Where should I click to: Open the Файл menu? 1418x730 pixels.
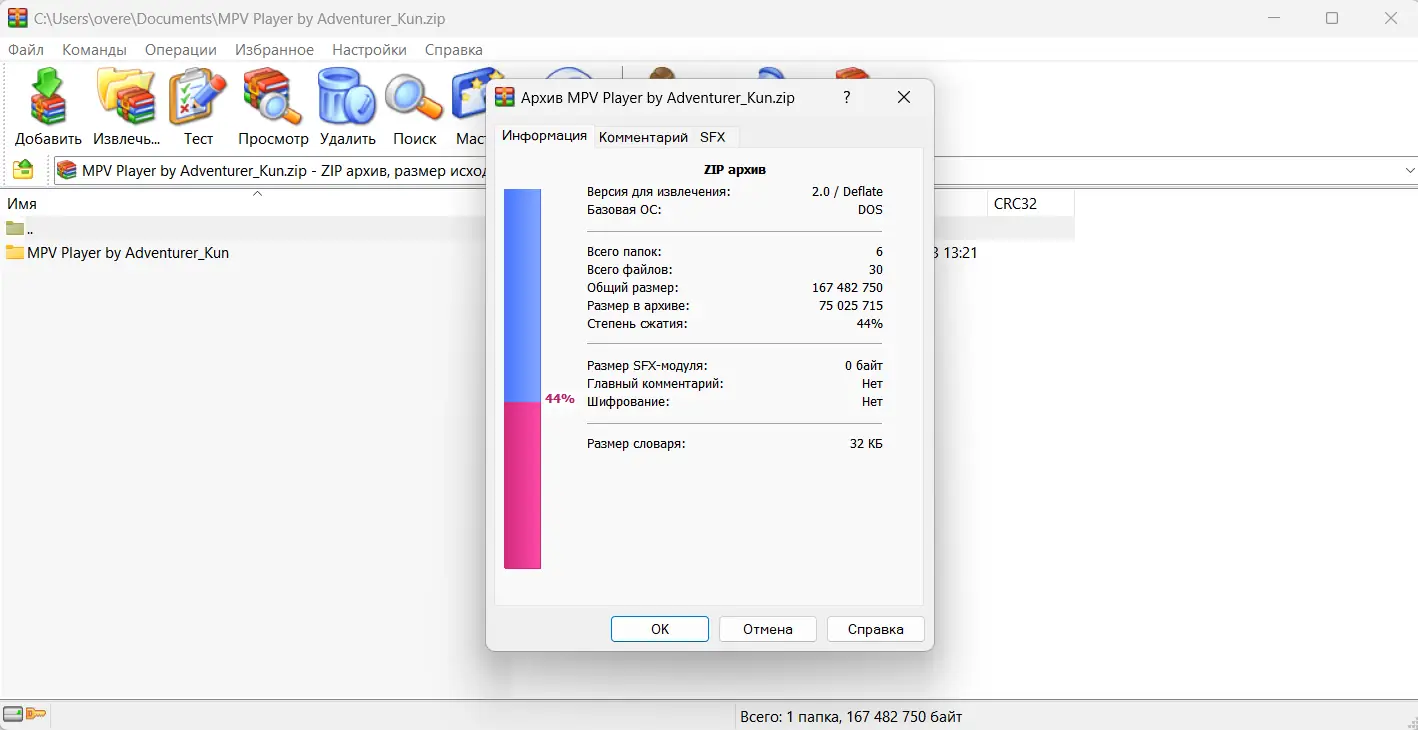click(26, 50)
